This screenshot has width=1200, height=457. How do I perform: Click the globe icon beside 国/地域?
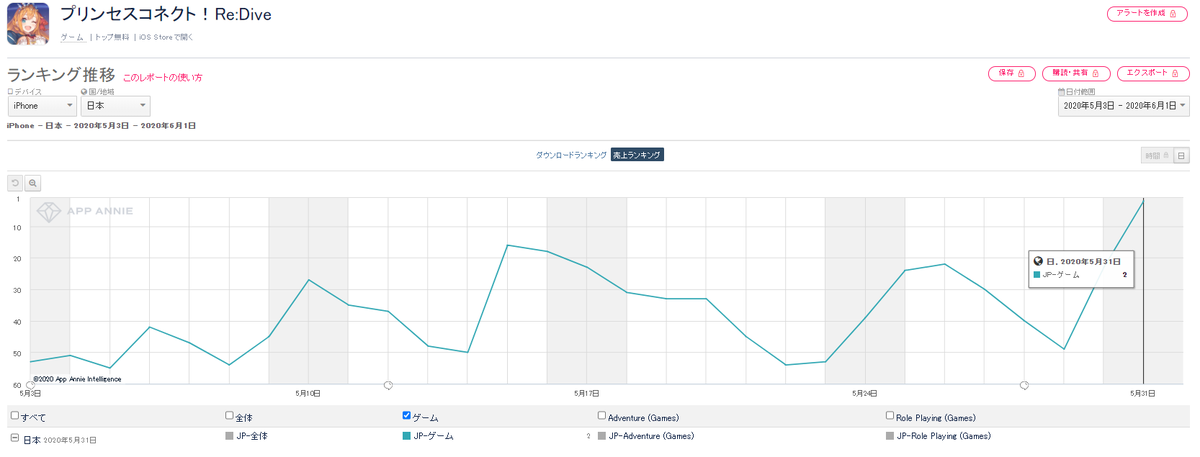click(84, 91)
